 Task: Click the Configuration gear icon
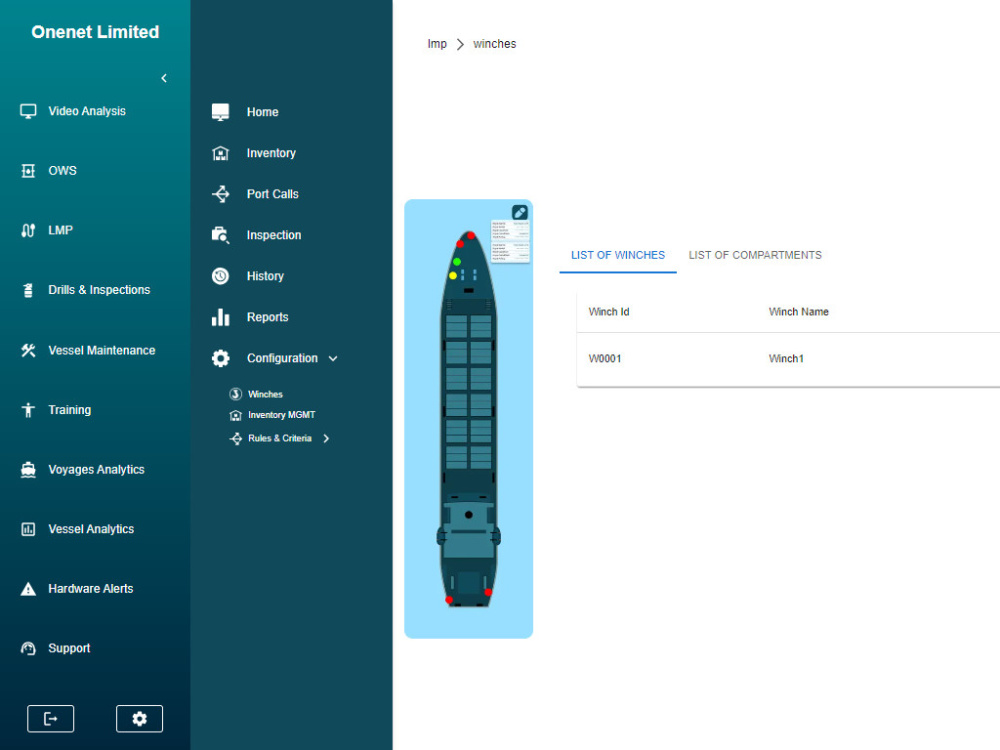(x=221, y=358)
